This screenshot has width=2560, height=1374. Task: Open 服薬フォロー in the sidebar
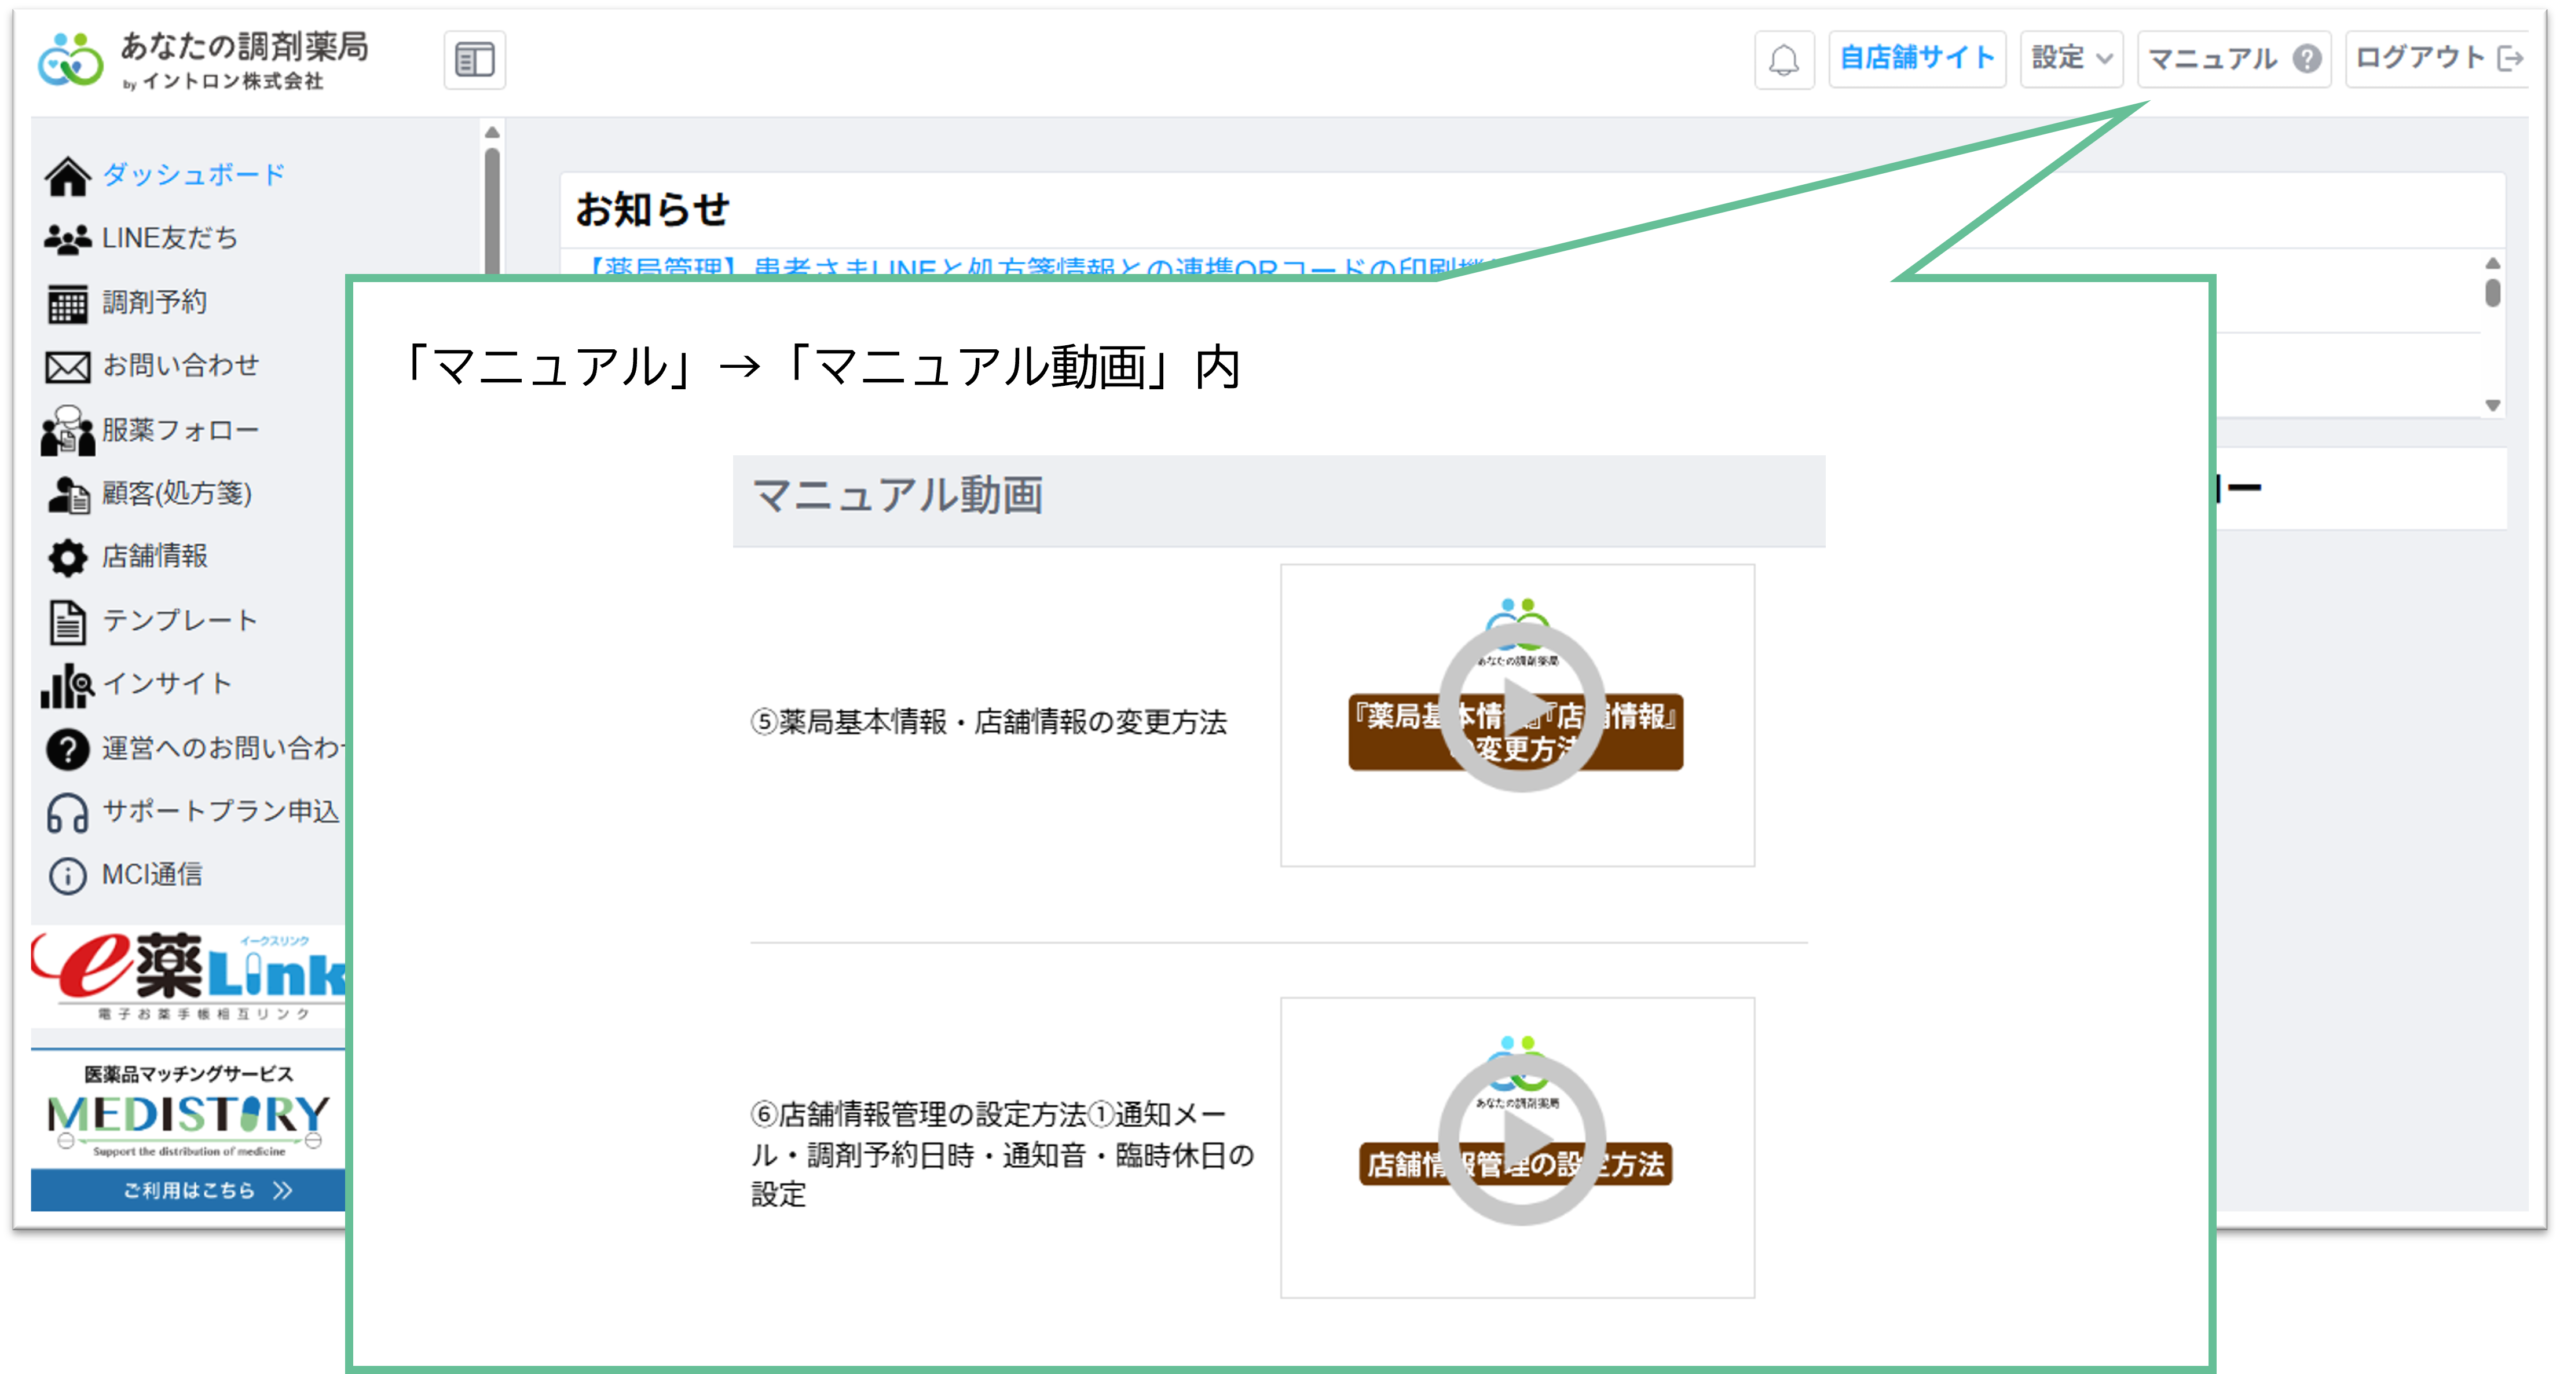[150, 431]
